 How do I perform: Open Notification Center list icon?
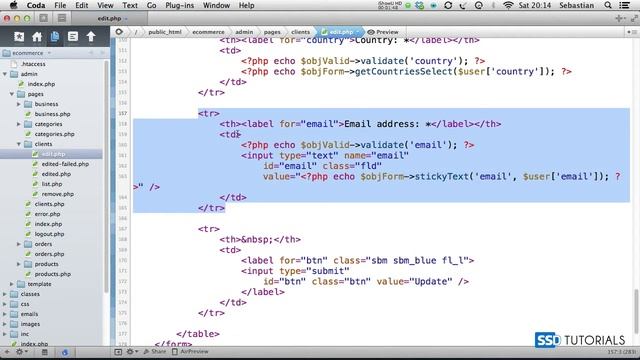pyautogui.click(x=624, y=5)
